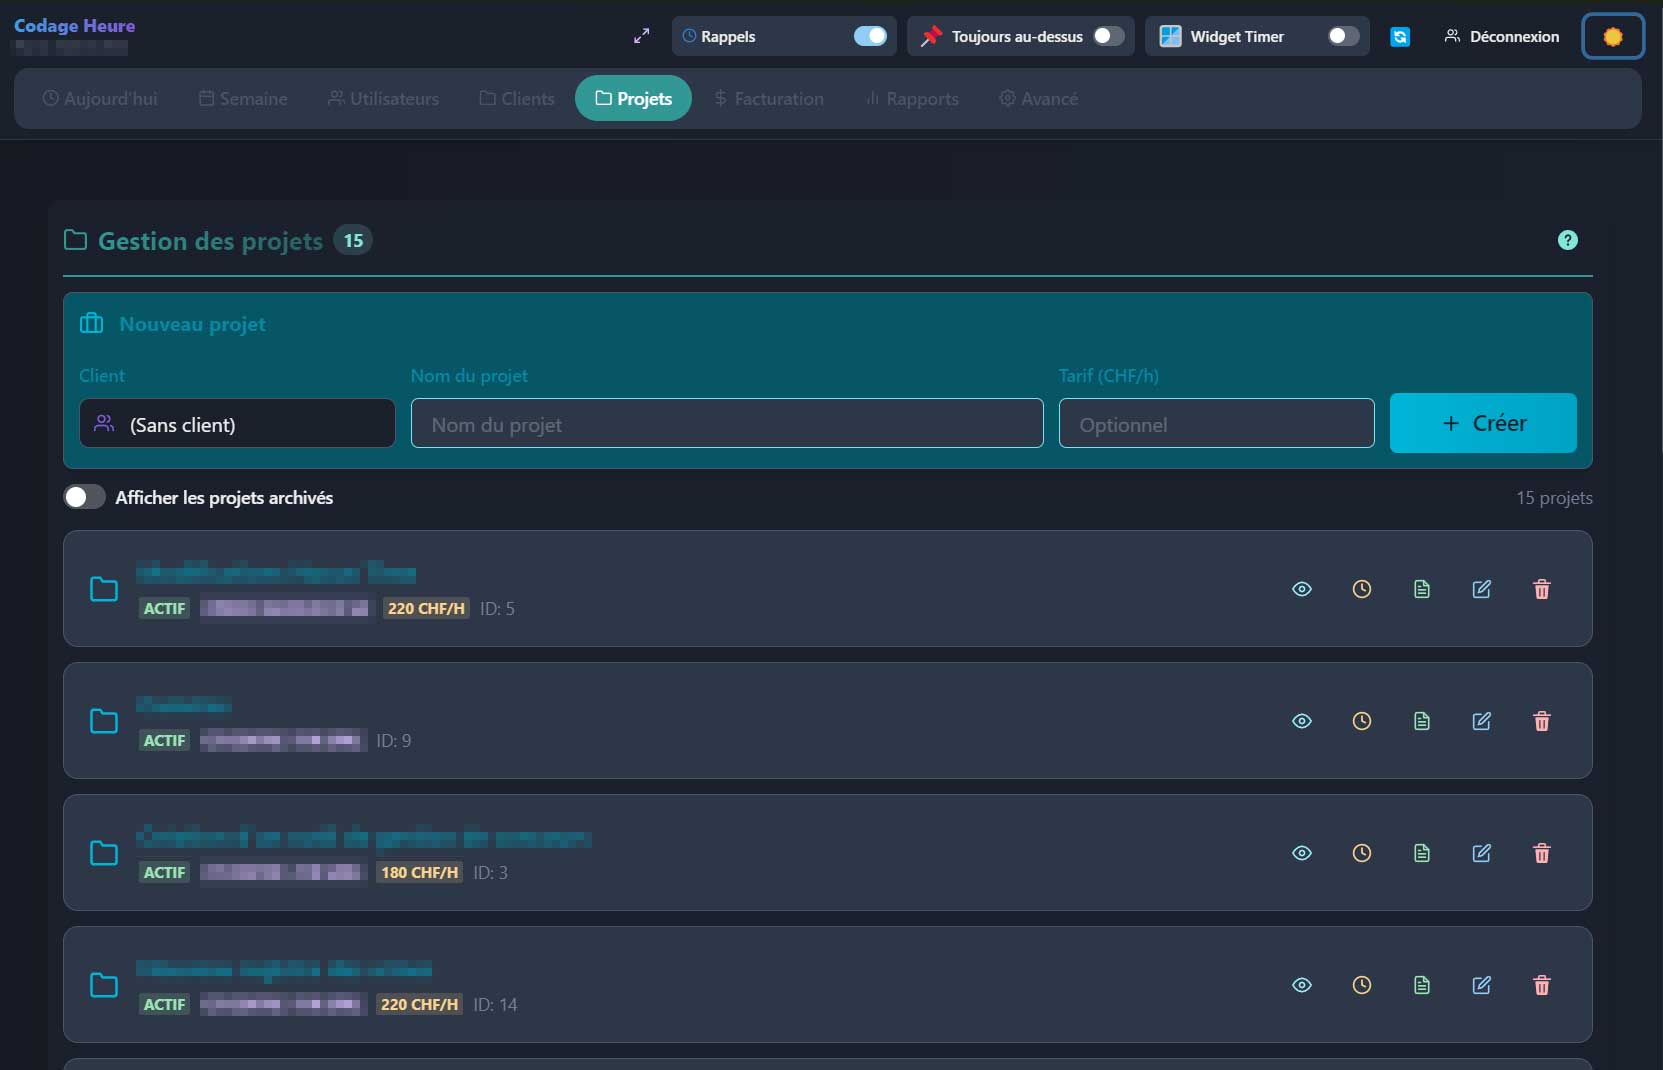Enable the Toujours au-dessus switch

(1108, 37)
